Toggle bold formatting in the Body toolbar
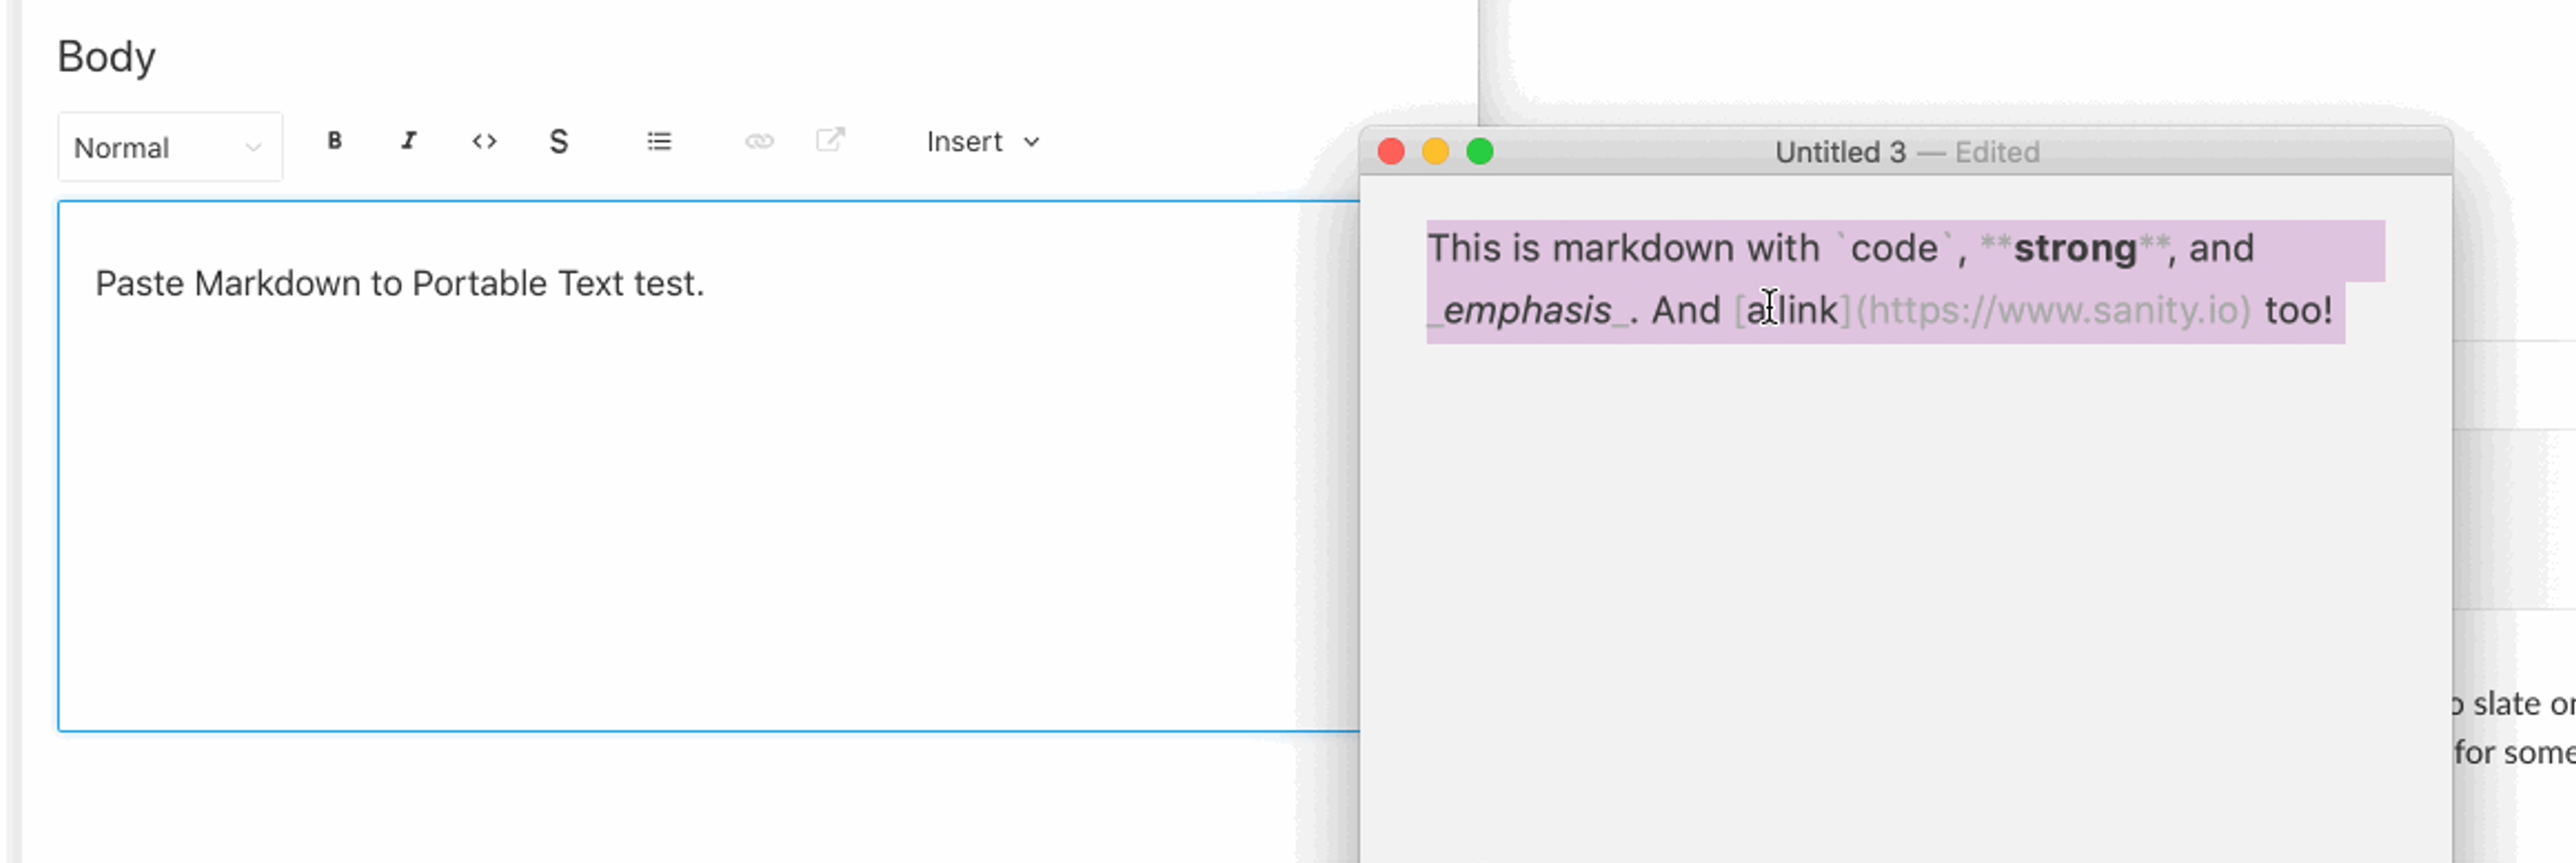The width and height of the screenshot is (2576, 863). pos(335,141)
